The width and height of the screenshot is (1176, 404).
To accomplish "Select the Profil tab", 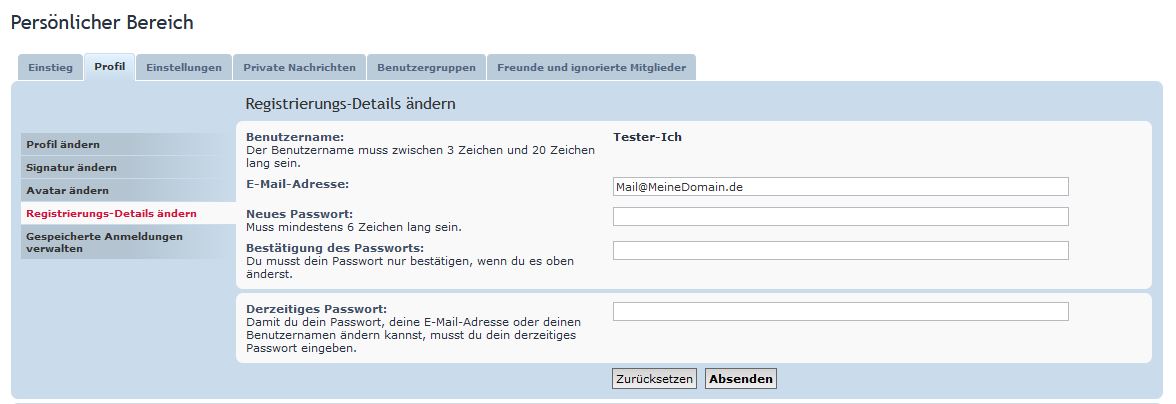I will [x=110, y=67].
